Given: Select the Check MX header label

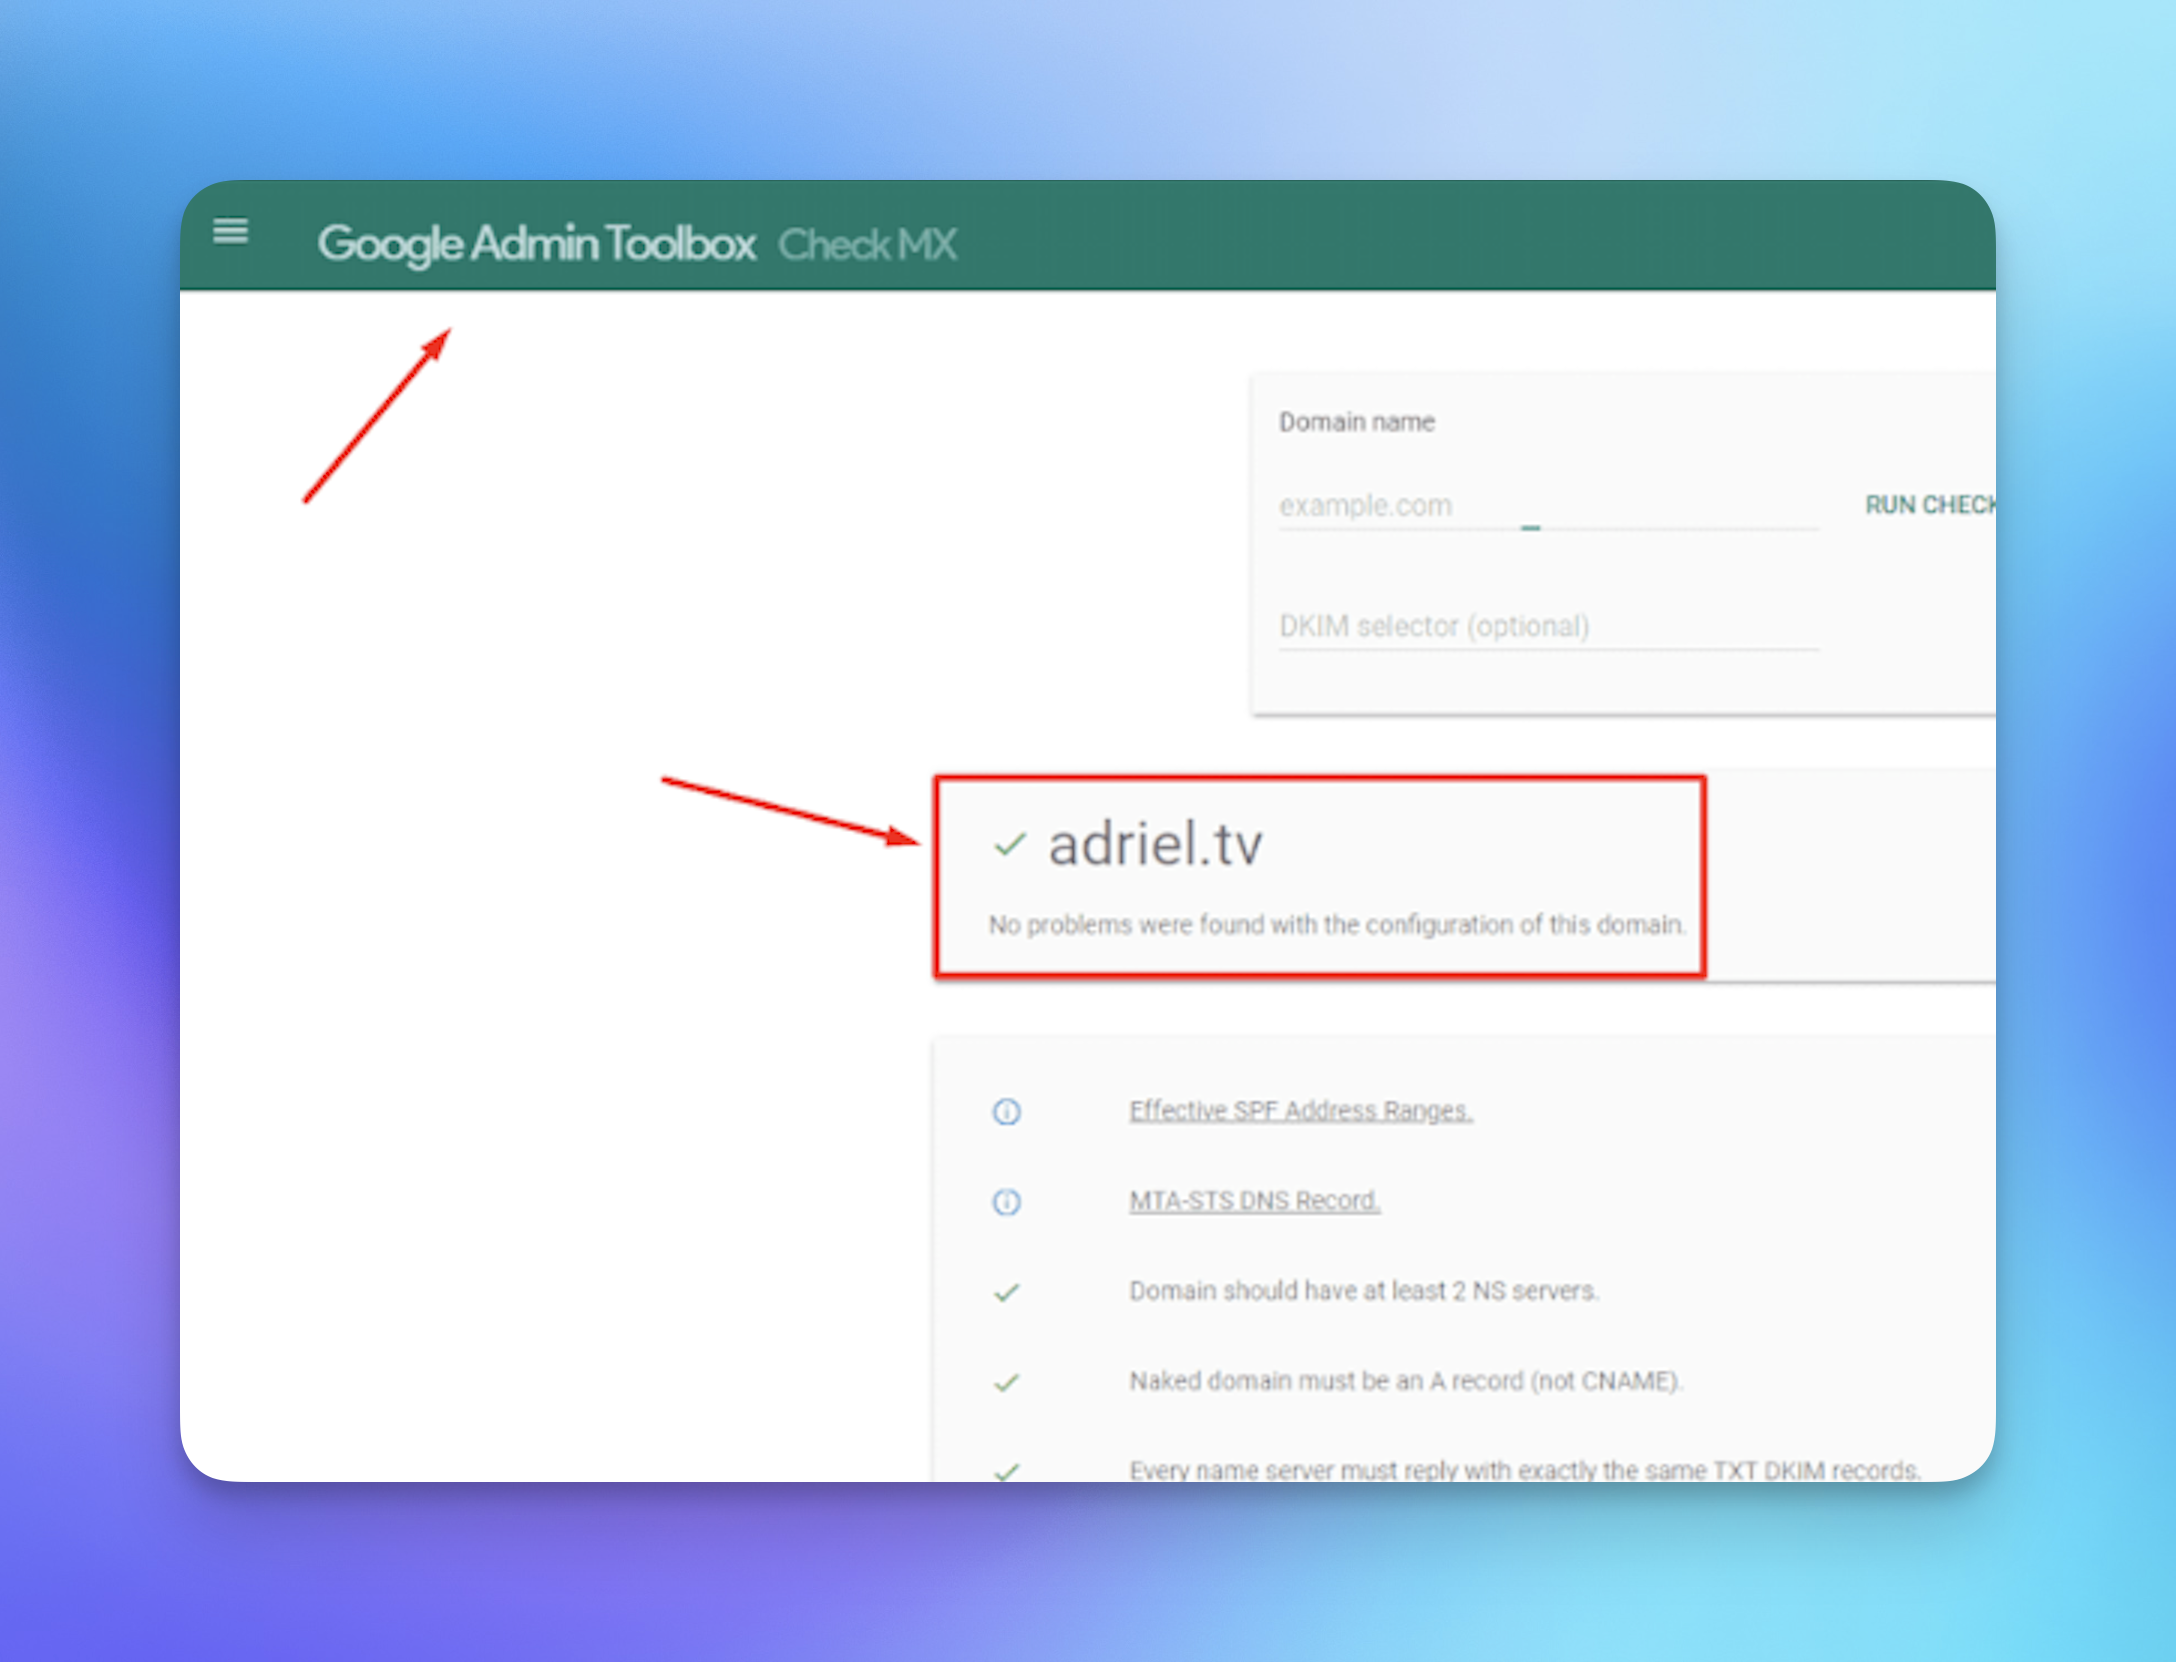Looking at the screenshot, I should pyautogui.click(x=868, y=244).
